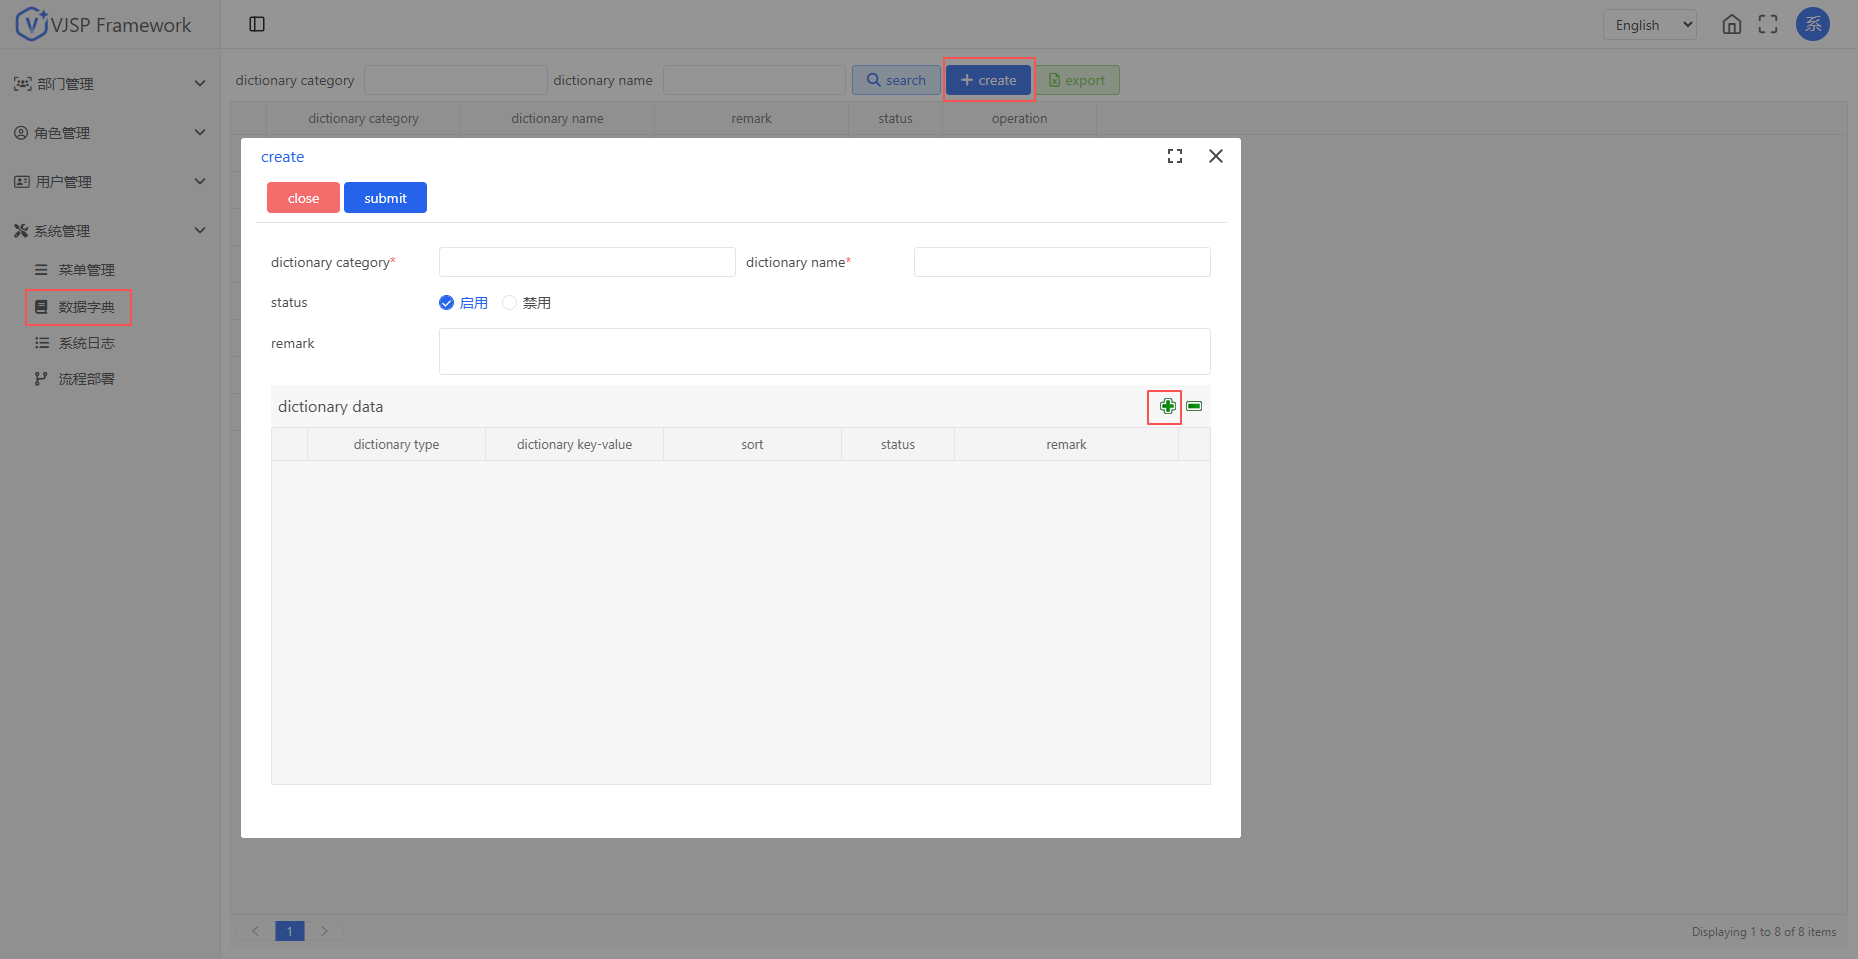Click the green add row plus icon
The width and height of the screenshot is (1858, 959).
(1167, 406)
